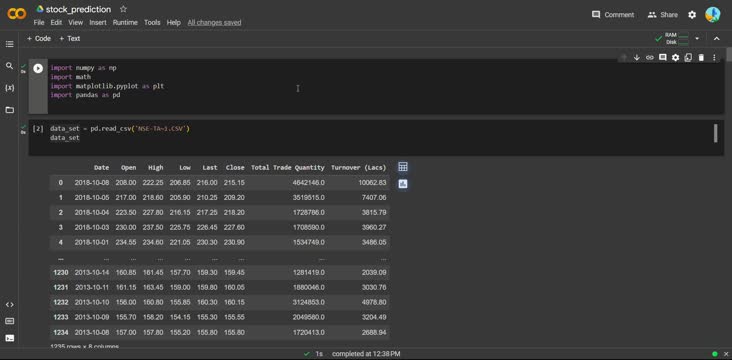
Task: Expand the RAM and Disk dropdown
Action: pyautogui.click(x=697, y=38)
